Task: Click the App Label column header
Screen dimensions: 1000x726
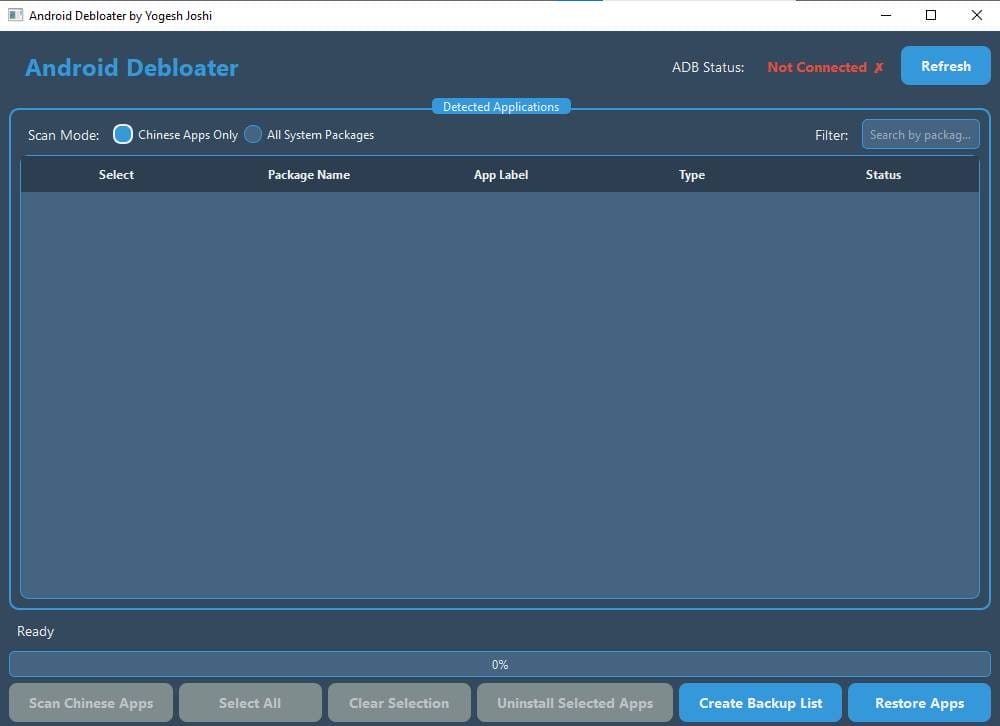Action: tap(501, 174)
